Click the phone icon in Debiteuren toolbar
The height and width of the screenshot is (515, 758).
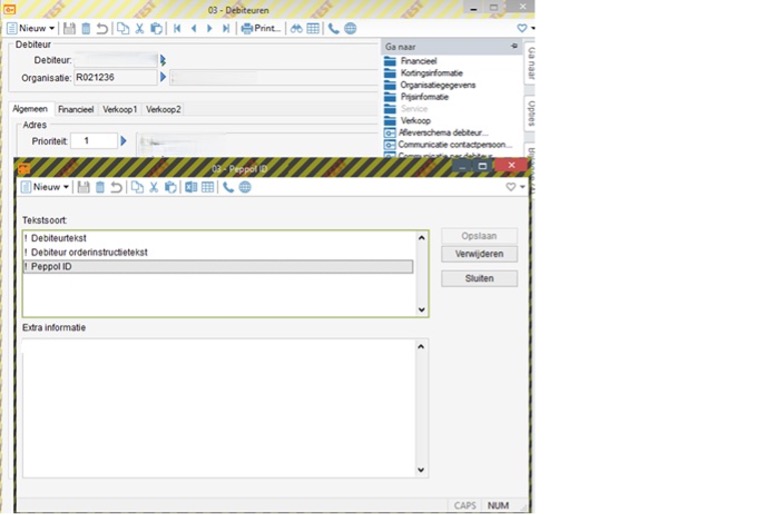point(333,29)
